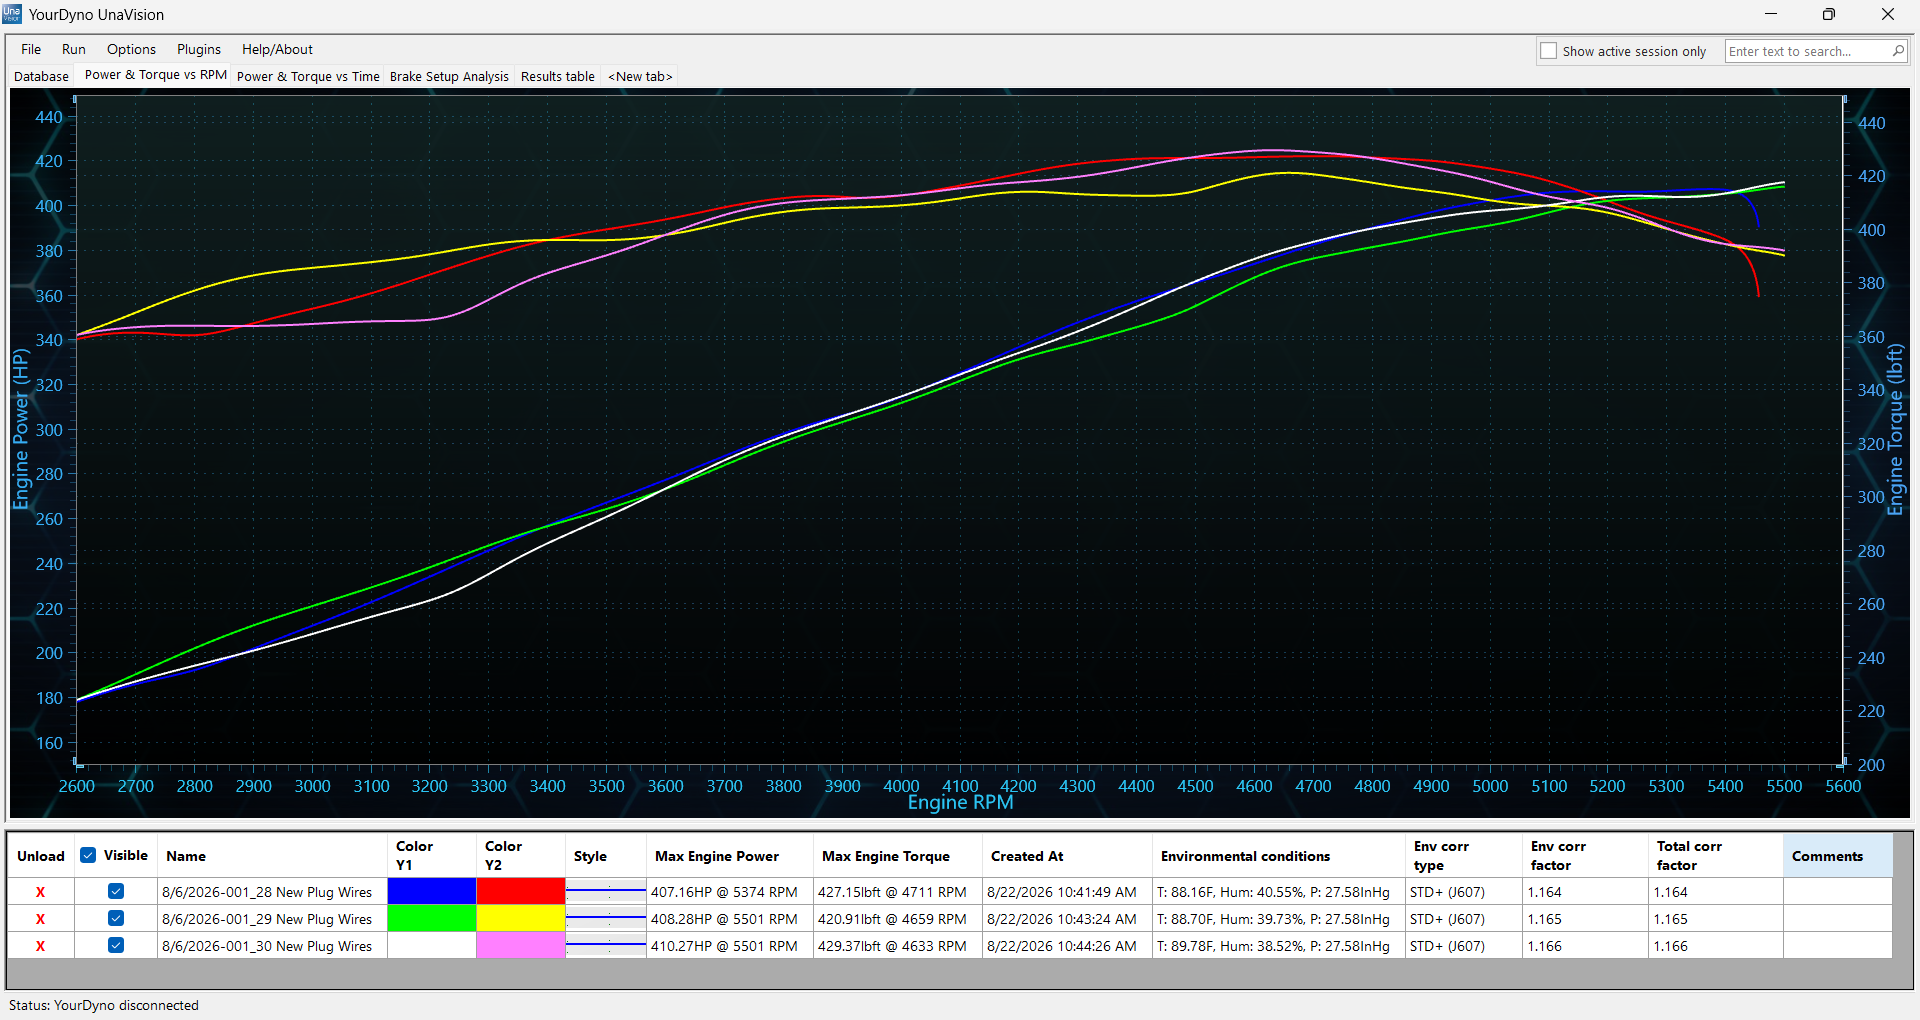Click the YourDyno UnaVision app icon in title bar
Image resolution: width=1920 pixels, height=1020 pixels.
12,14
